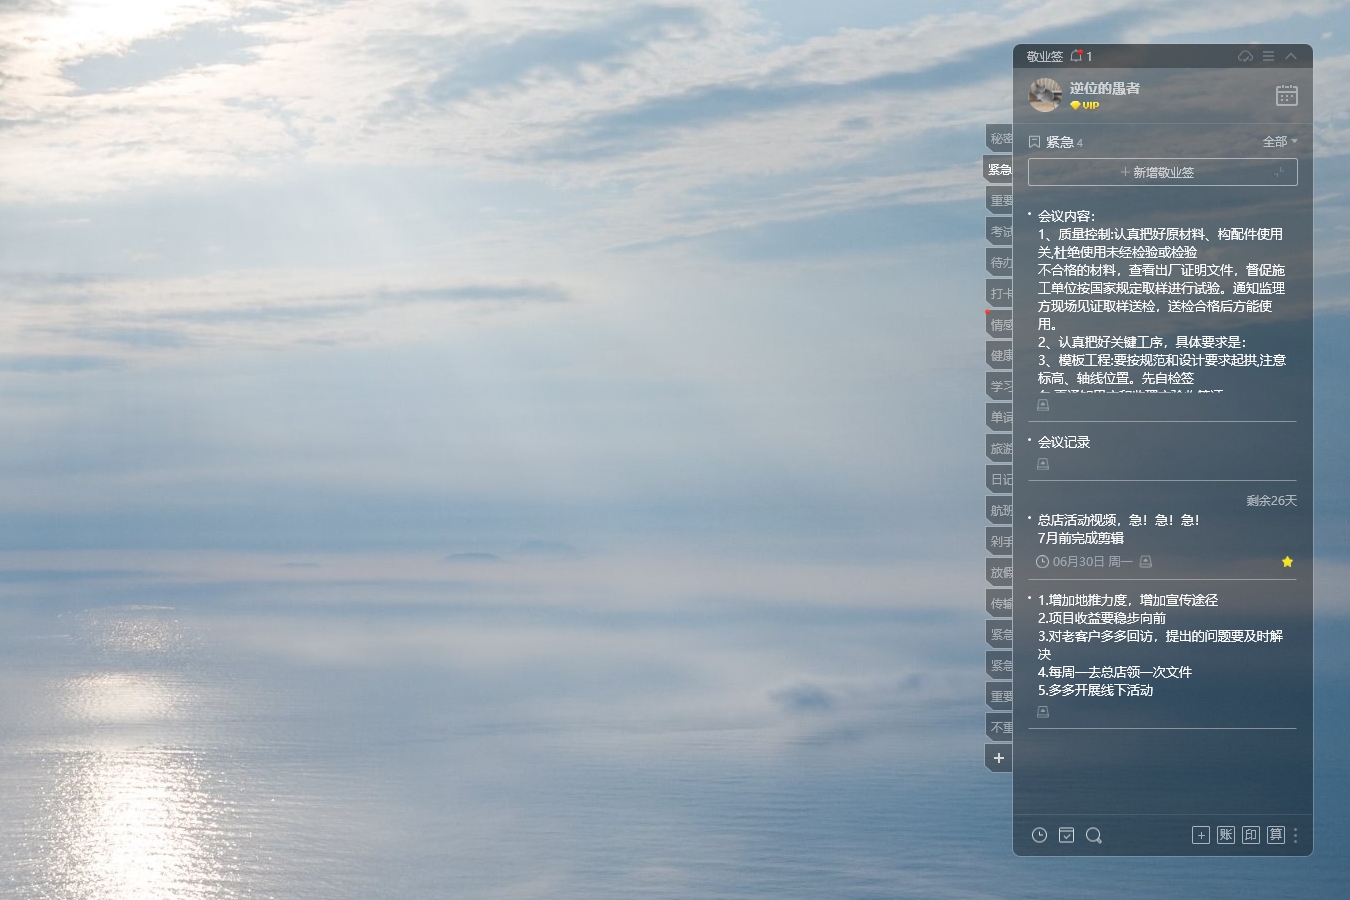Switch to the 情感 category tab
This screenshot has height=900, width=1350.
tap(1000, 324)
